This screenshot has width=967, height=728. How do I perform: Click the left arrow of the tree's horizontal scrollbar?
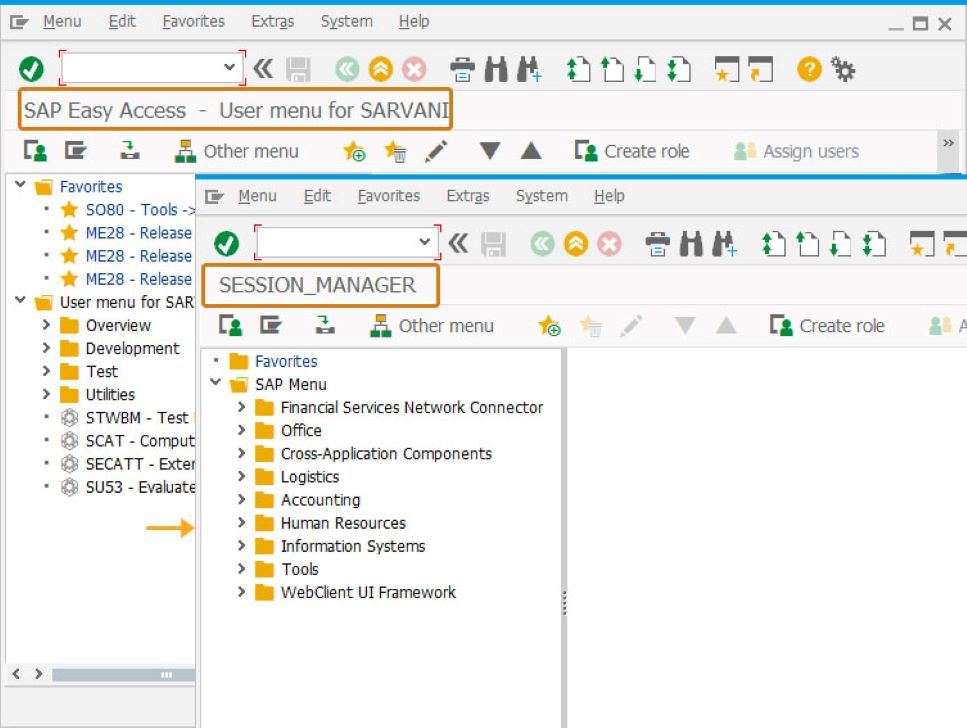[17, 674]
